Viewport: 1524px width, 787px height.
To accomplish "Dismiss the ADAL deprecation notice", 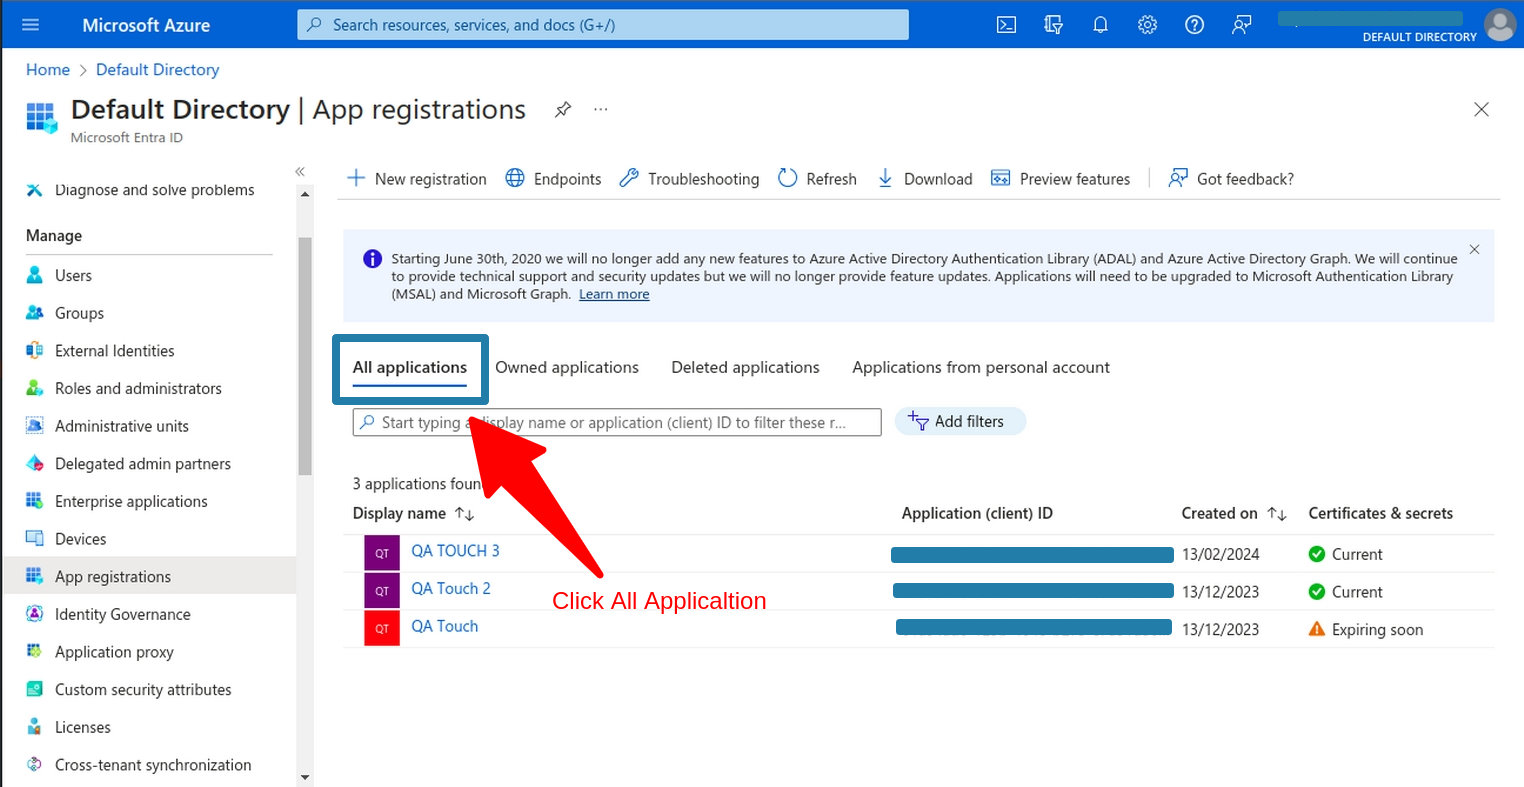I will click(1474, 249).
